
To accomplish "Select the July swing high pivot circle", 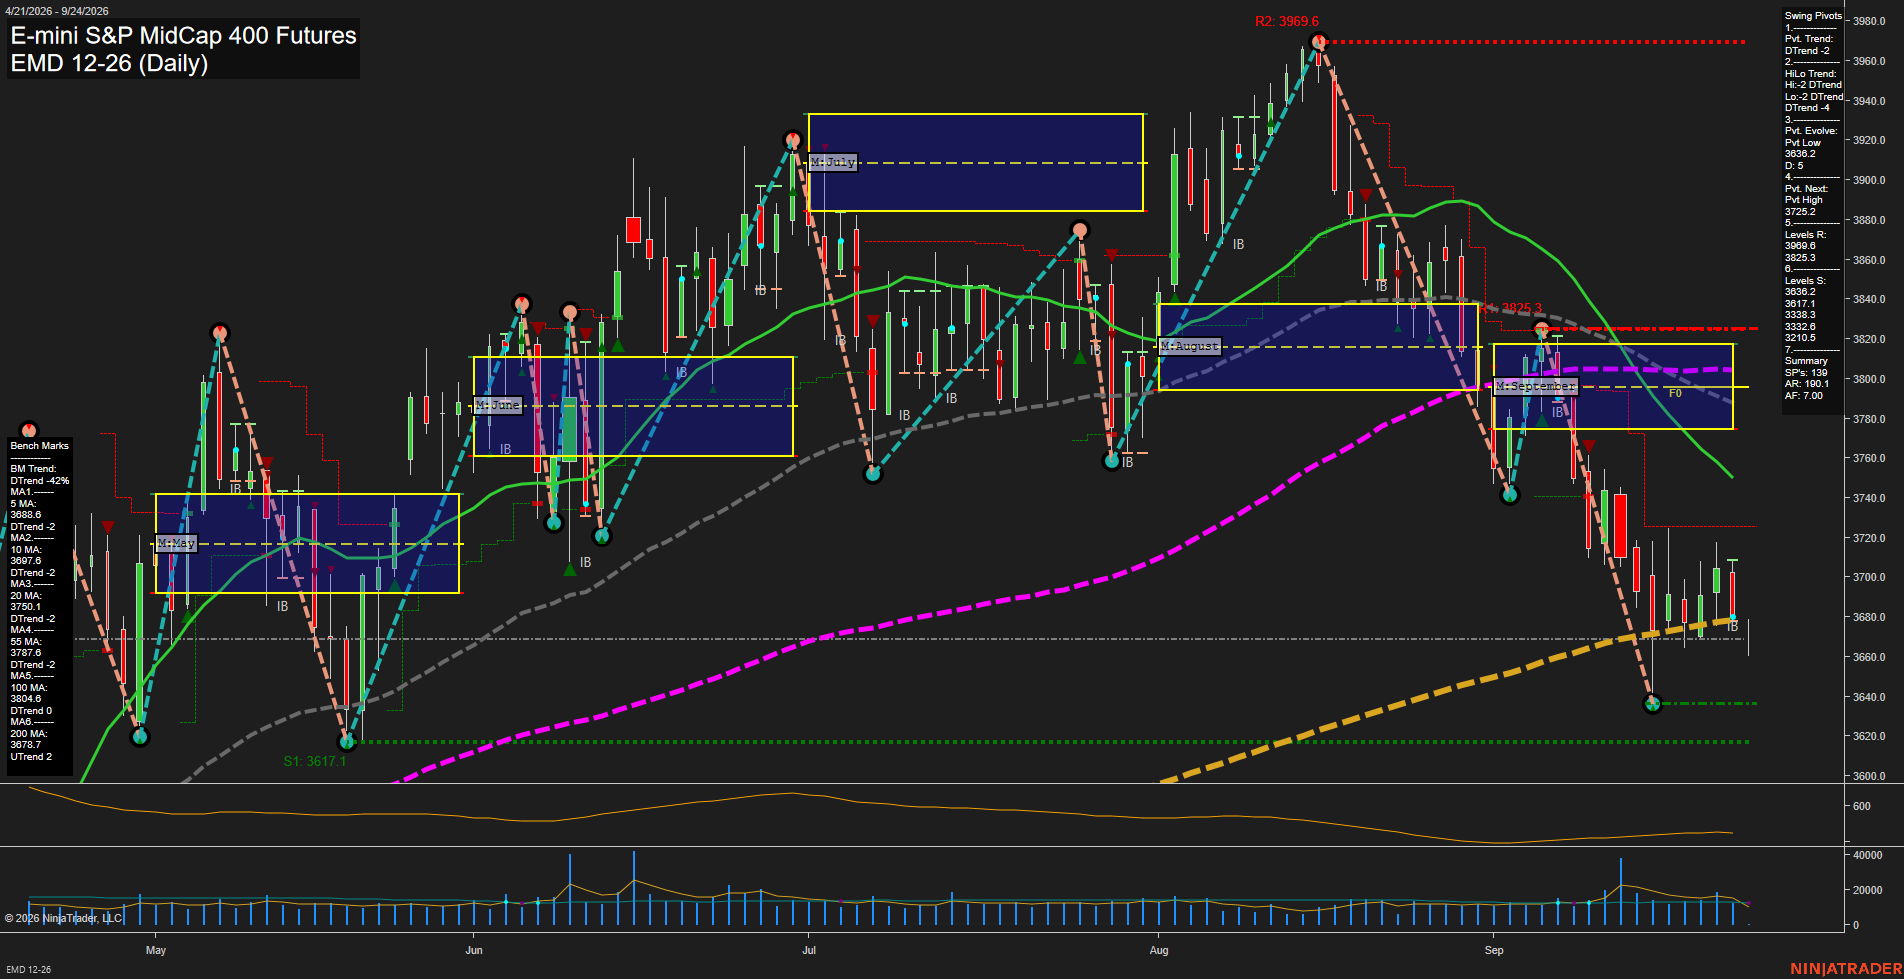I will [x=793, y=140].
